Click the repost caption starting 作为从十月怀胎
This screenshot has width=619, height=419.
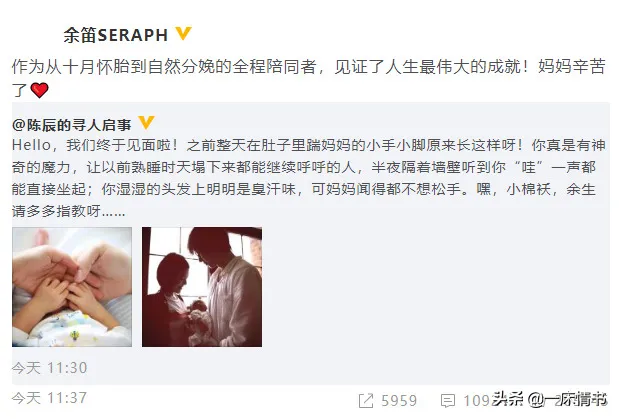pos(308,78)
